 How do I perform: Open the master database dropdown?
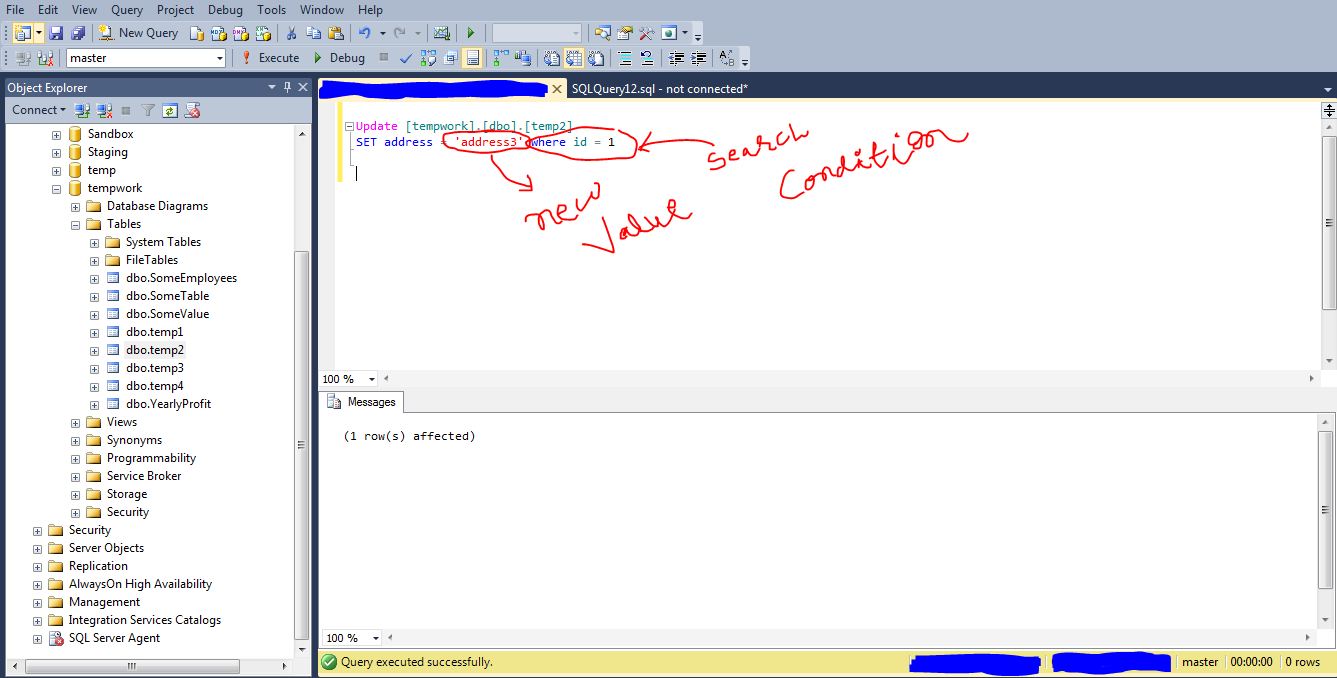pyautogui.click(x=220, y=58)
